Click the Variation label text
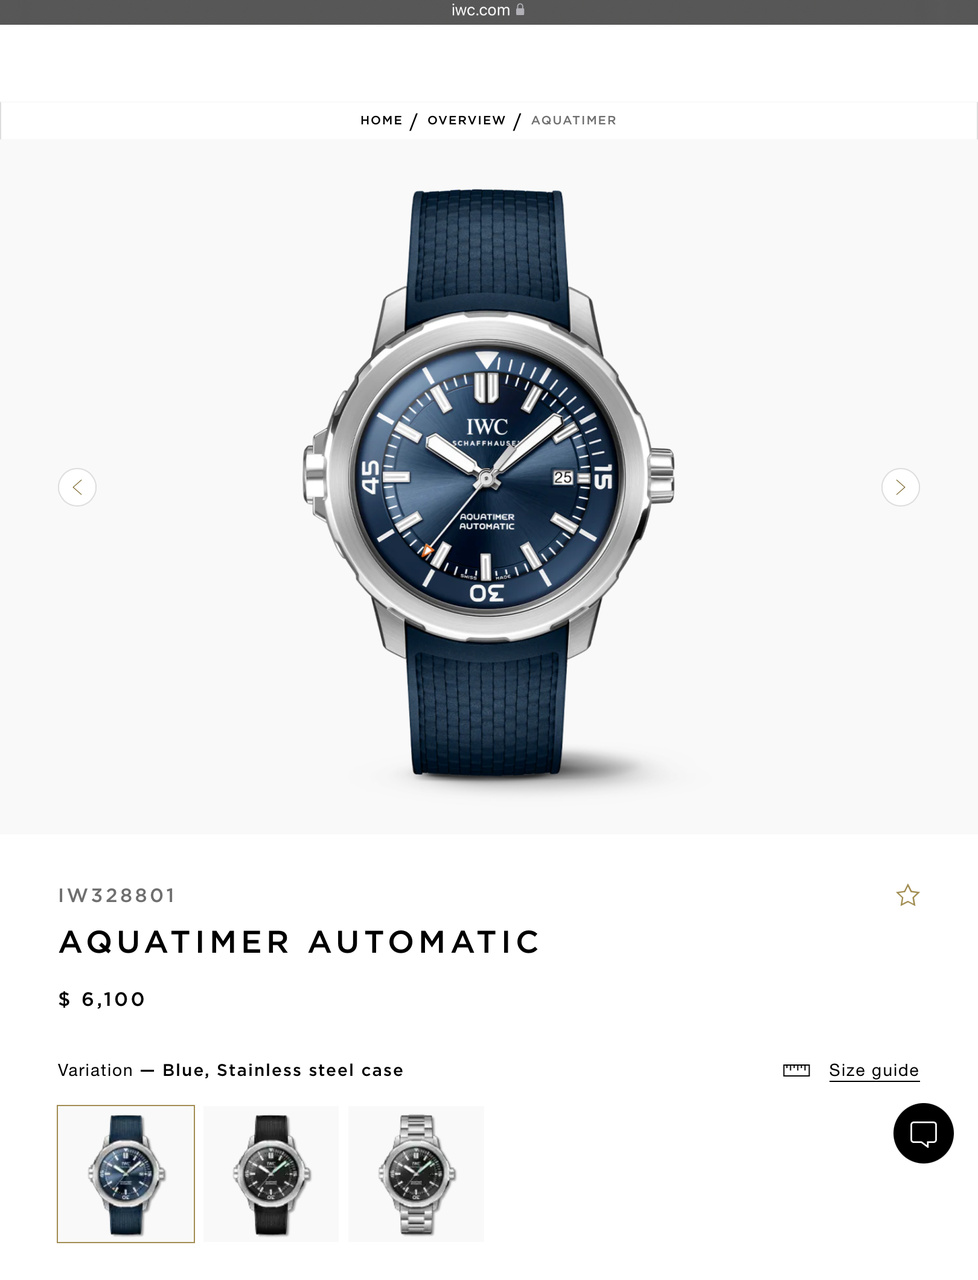The image size is (978, 1280). click(x=95, y=1070)
